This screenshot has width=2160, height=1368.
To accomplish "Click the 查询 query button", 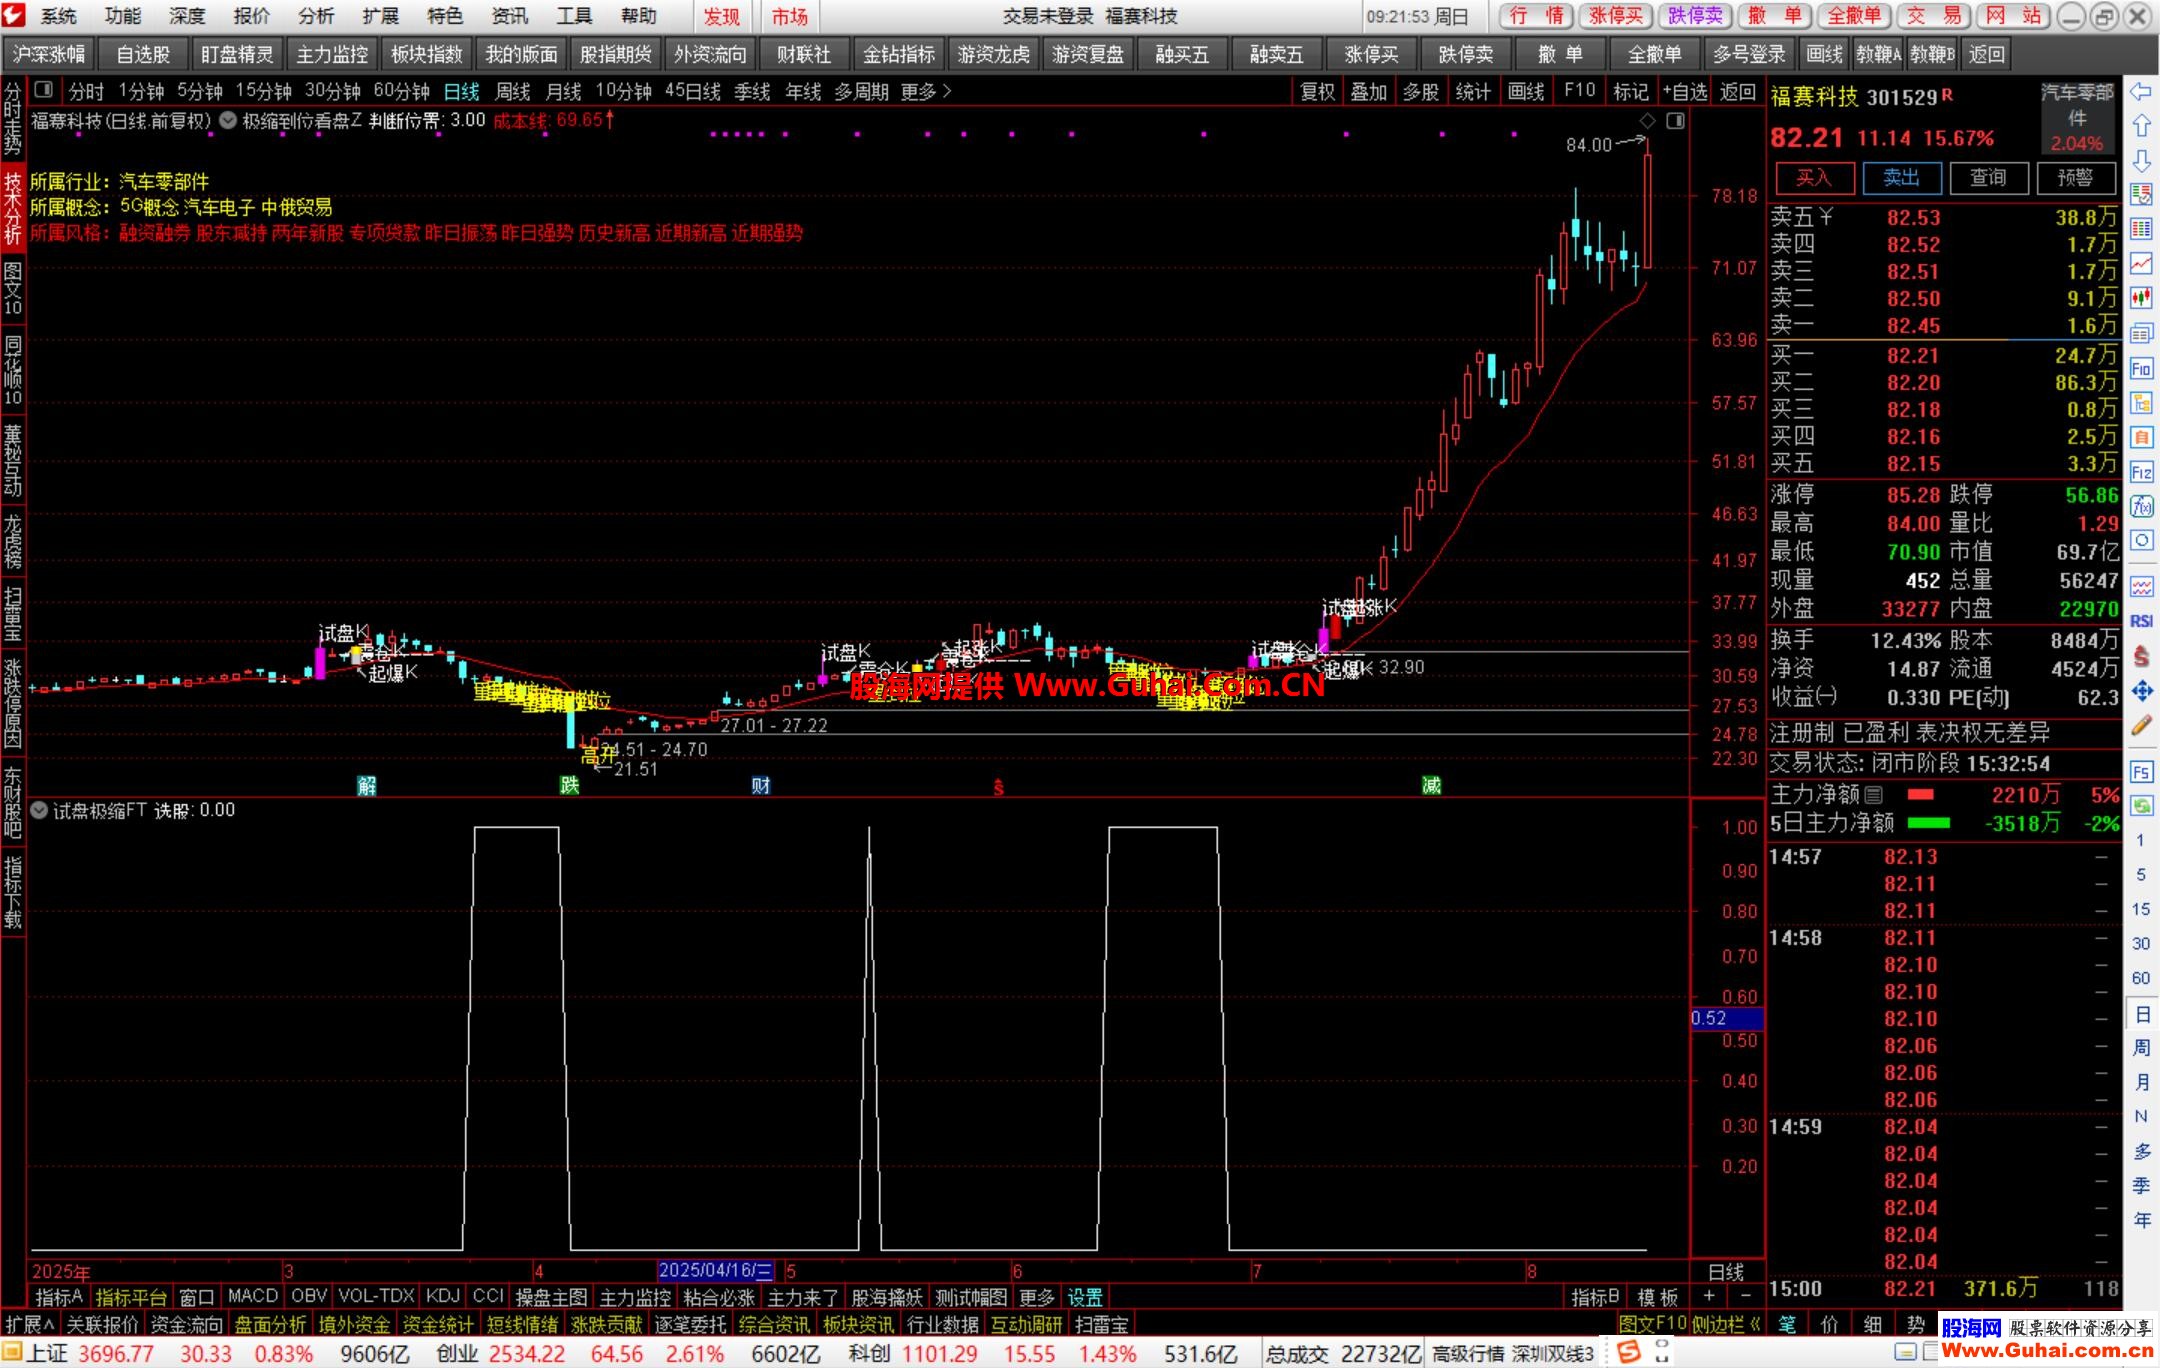I will click(1988, 178).
